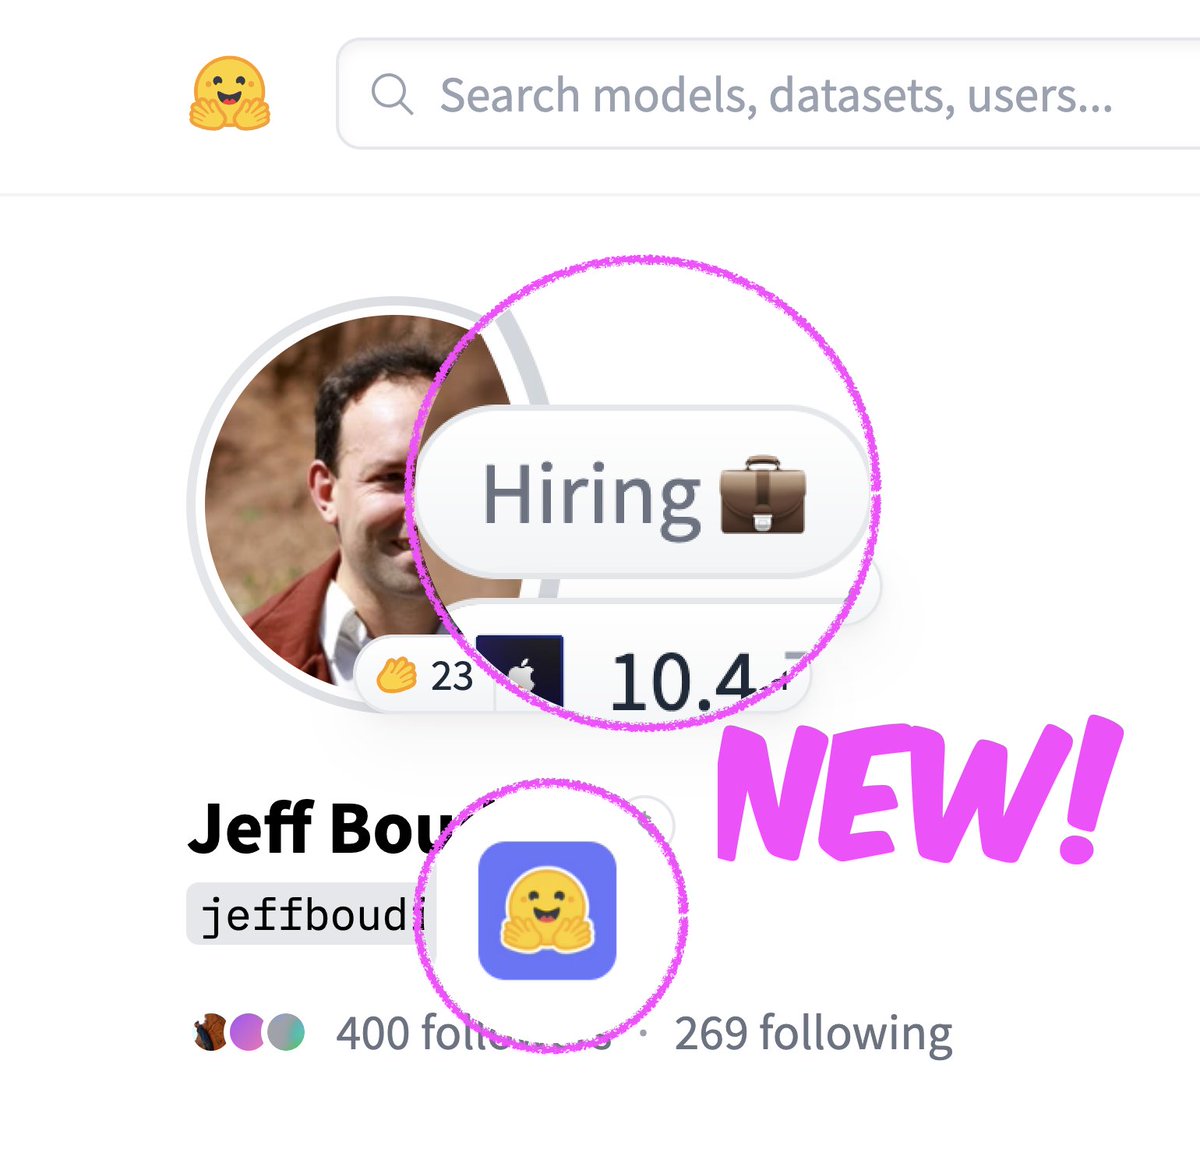The image size is (1200, 1149).
Task: Click the clapping hands 23 badge
Action: pos(423,677)
